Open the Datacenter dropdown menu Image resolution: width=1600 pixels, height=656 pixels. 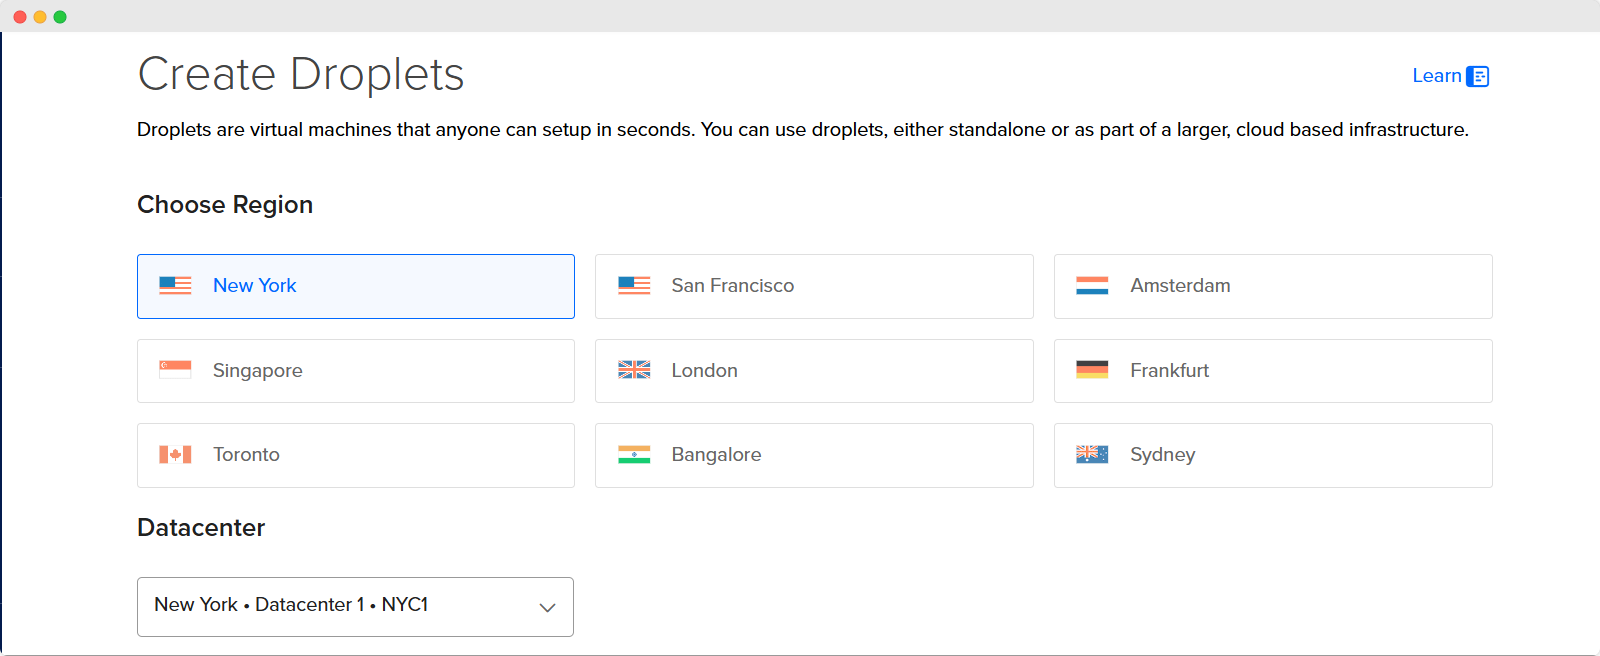[x=355, y=606]
